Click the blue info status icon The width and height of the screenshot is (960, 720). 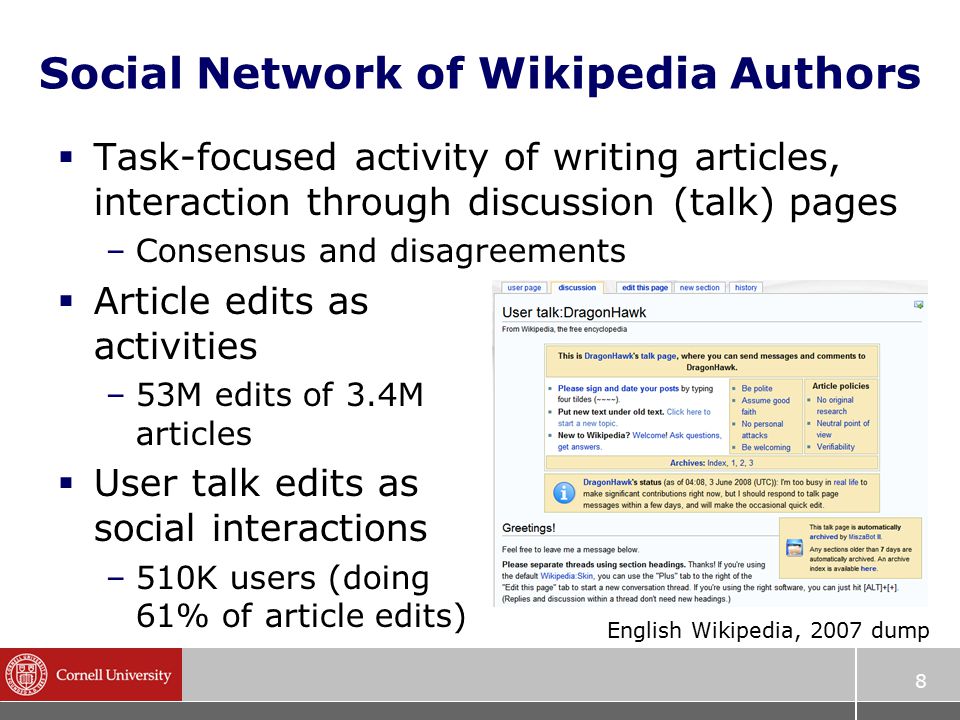coord(563,493)
